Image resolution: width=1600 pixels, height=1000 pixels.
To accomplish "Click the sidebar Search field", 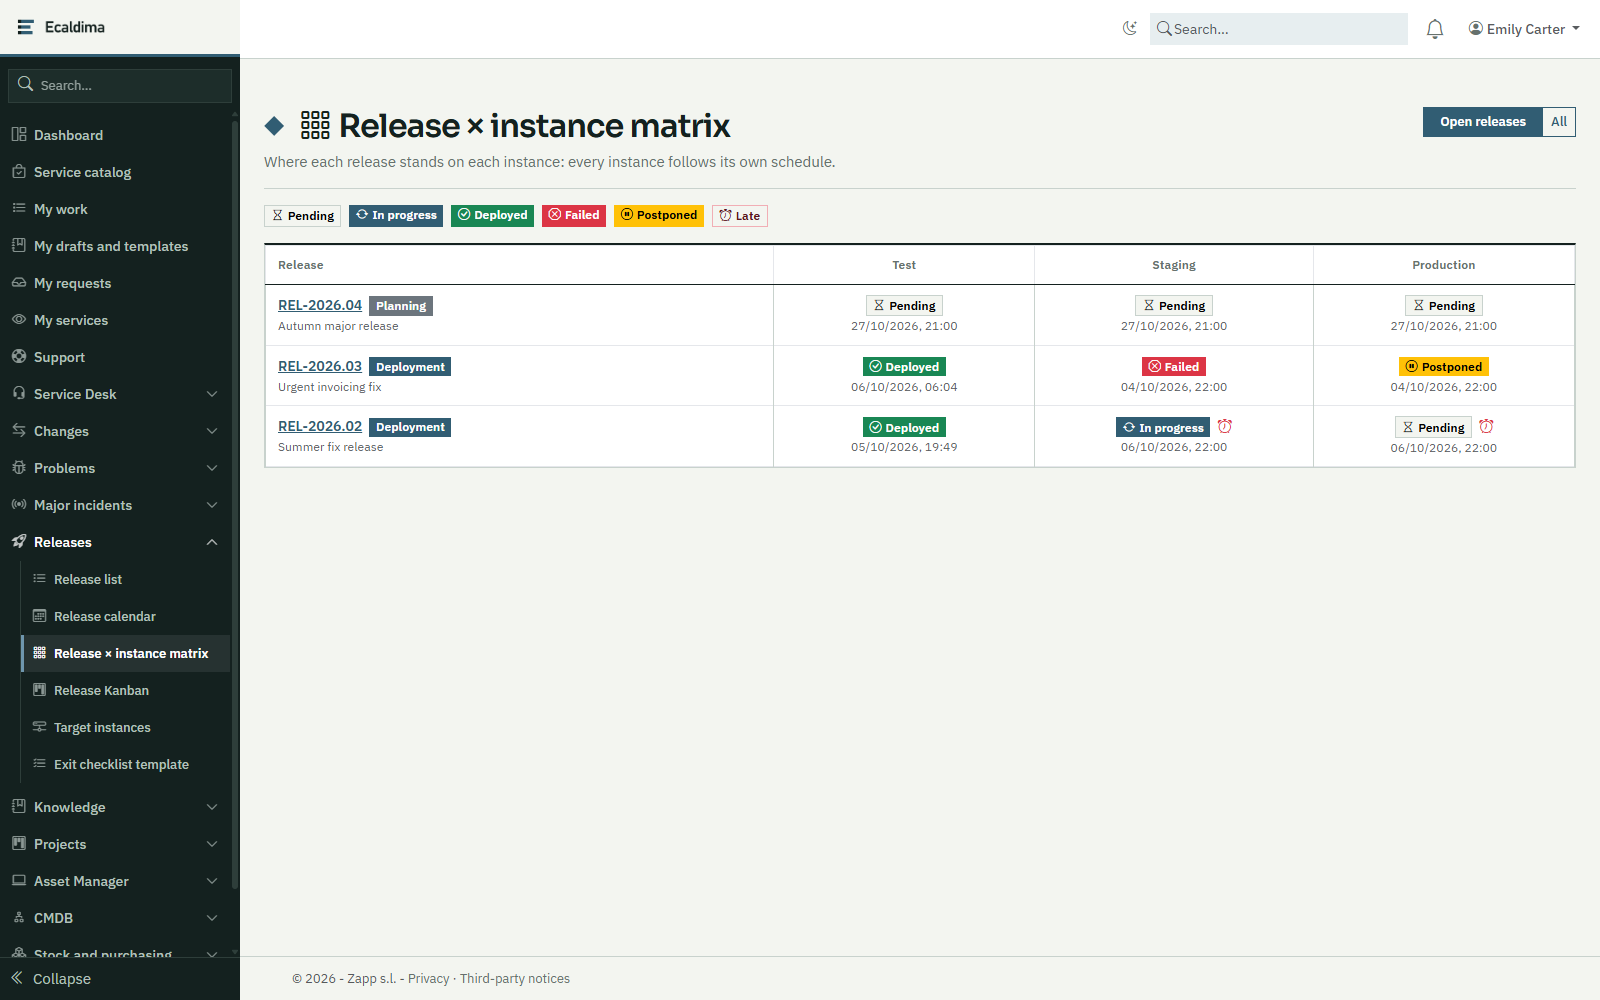I will [120, 85].
